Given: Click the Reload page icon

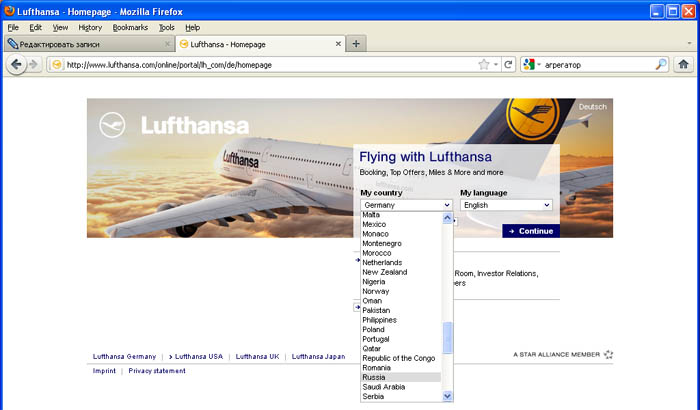Looking at the screenshot, I should (x=508, y=65).
